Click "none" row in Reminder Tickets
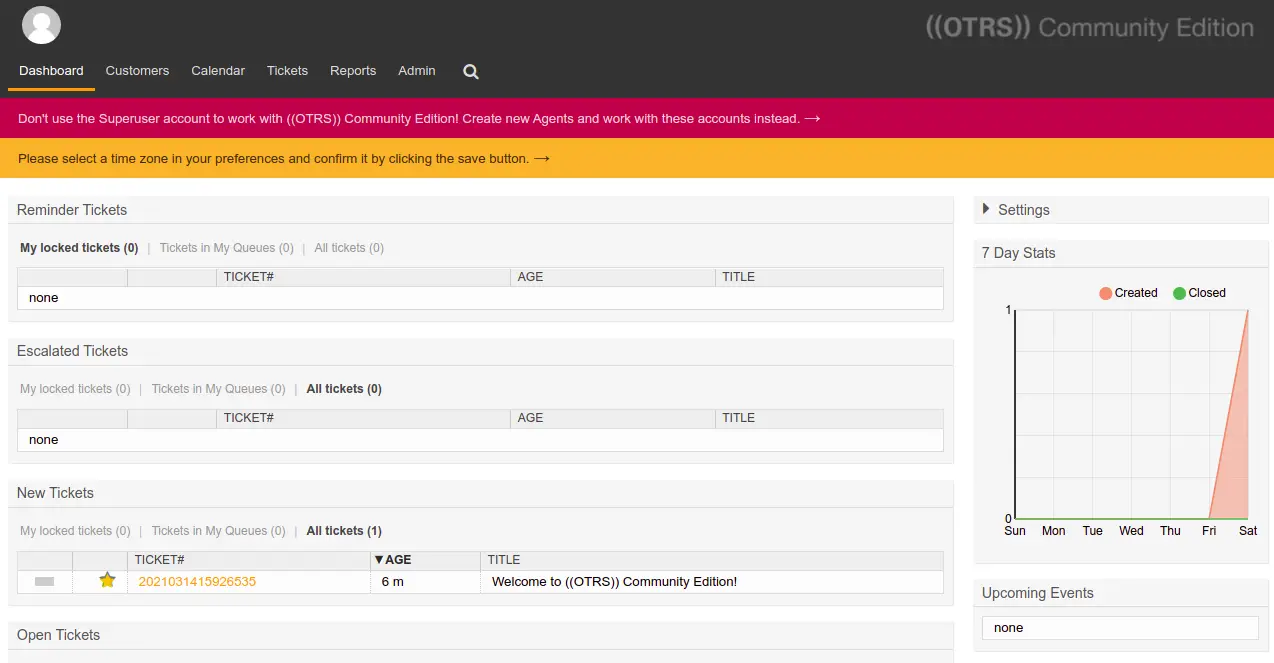1274x663 pixels. coord(480,298)
